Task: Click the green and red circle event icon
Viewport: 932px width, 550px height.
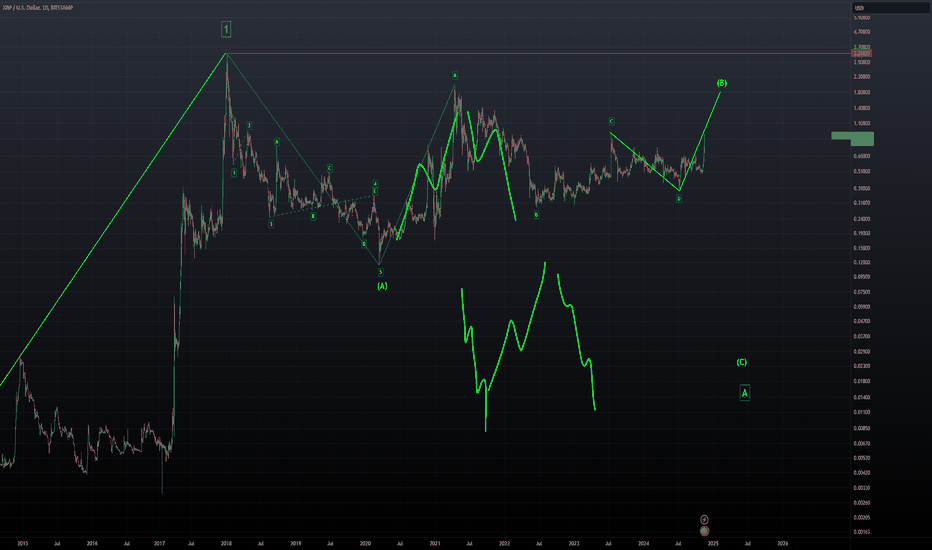Action: tap(704, 530)
